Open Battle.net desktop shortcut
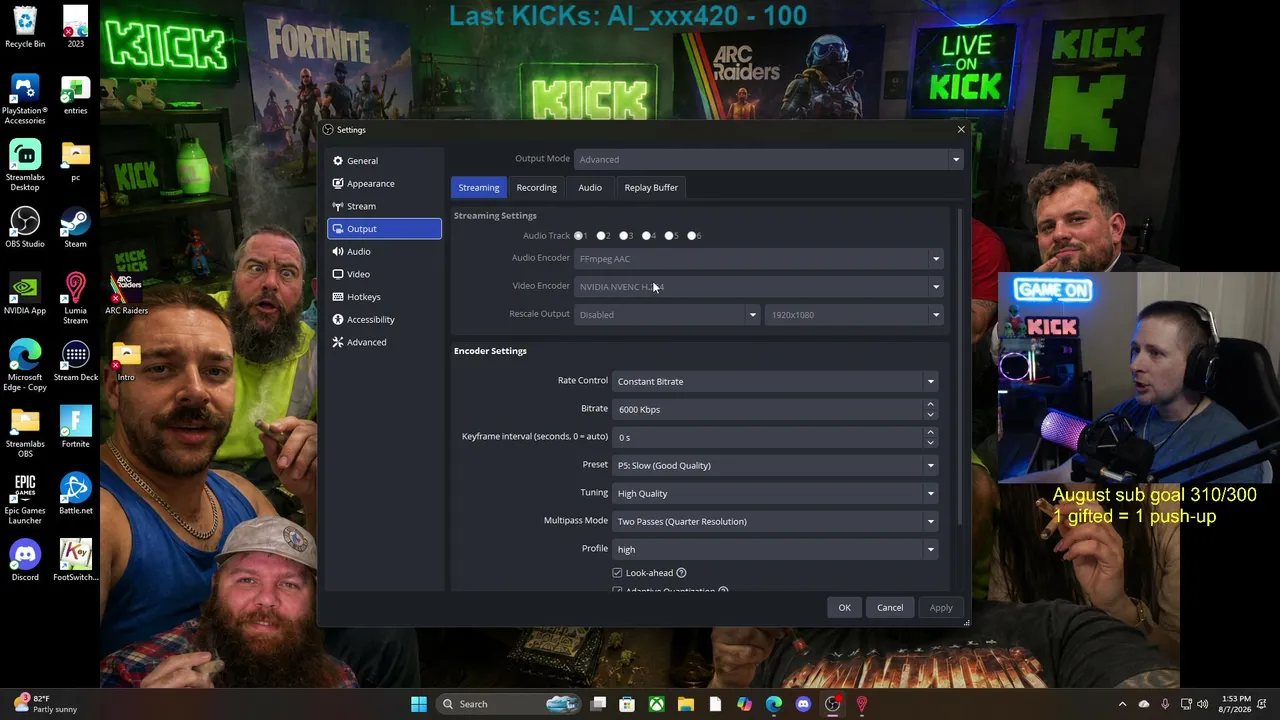 pyautogui.click(x=75, y=494)
